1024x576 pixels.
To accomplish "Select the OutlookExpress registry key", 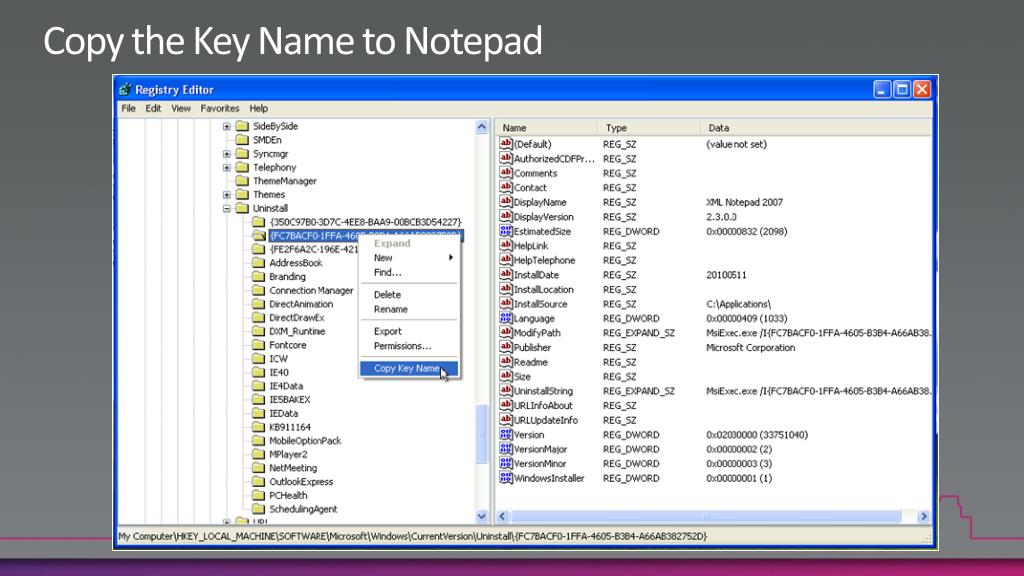I will (x=300, y=482).
